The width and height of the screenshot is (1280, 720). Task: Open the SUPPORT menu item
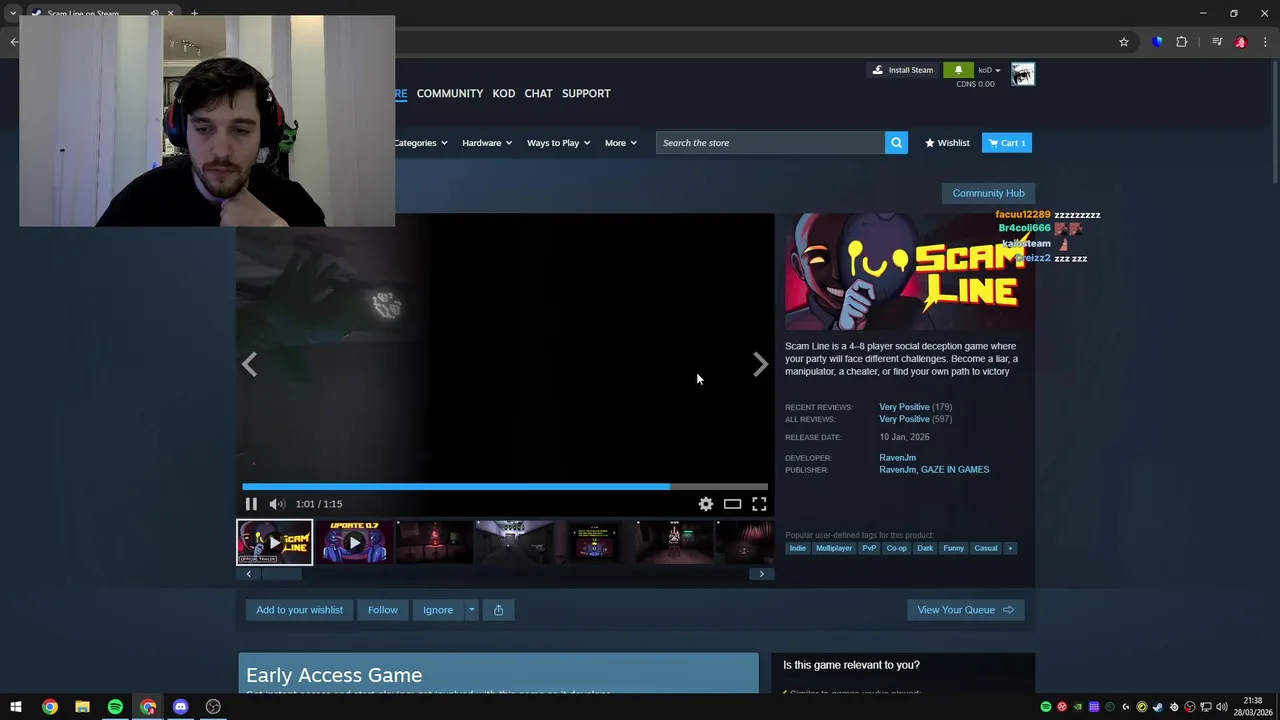(x=586, y=93)
